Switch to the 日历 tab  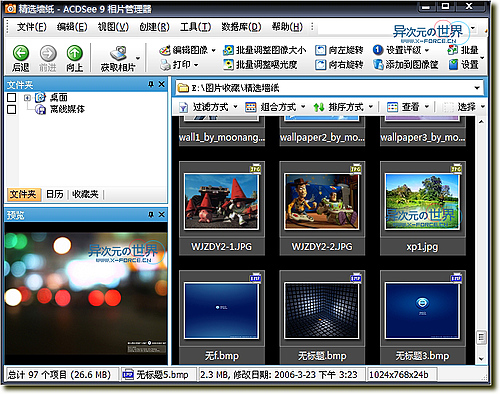click(55, 194)
